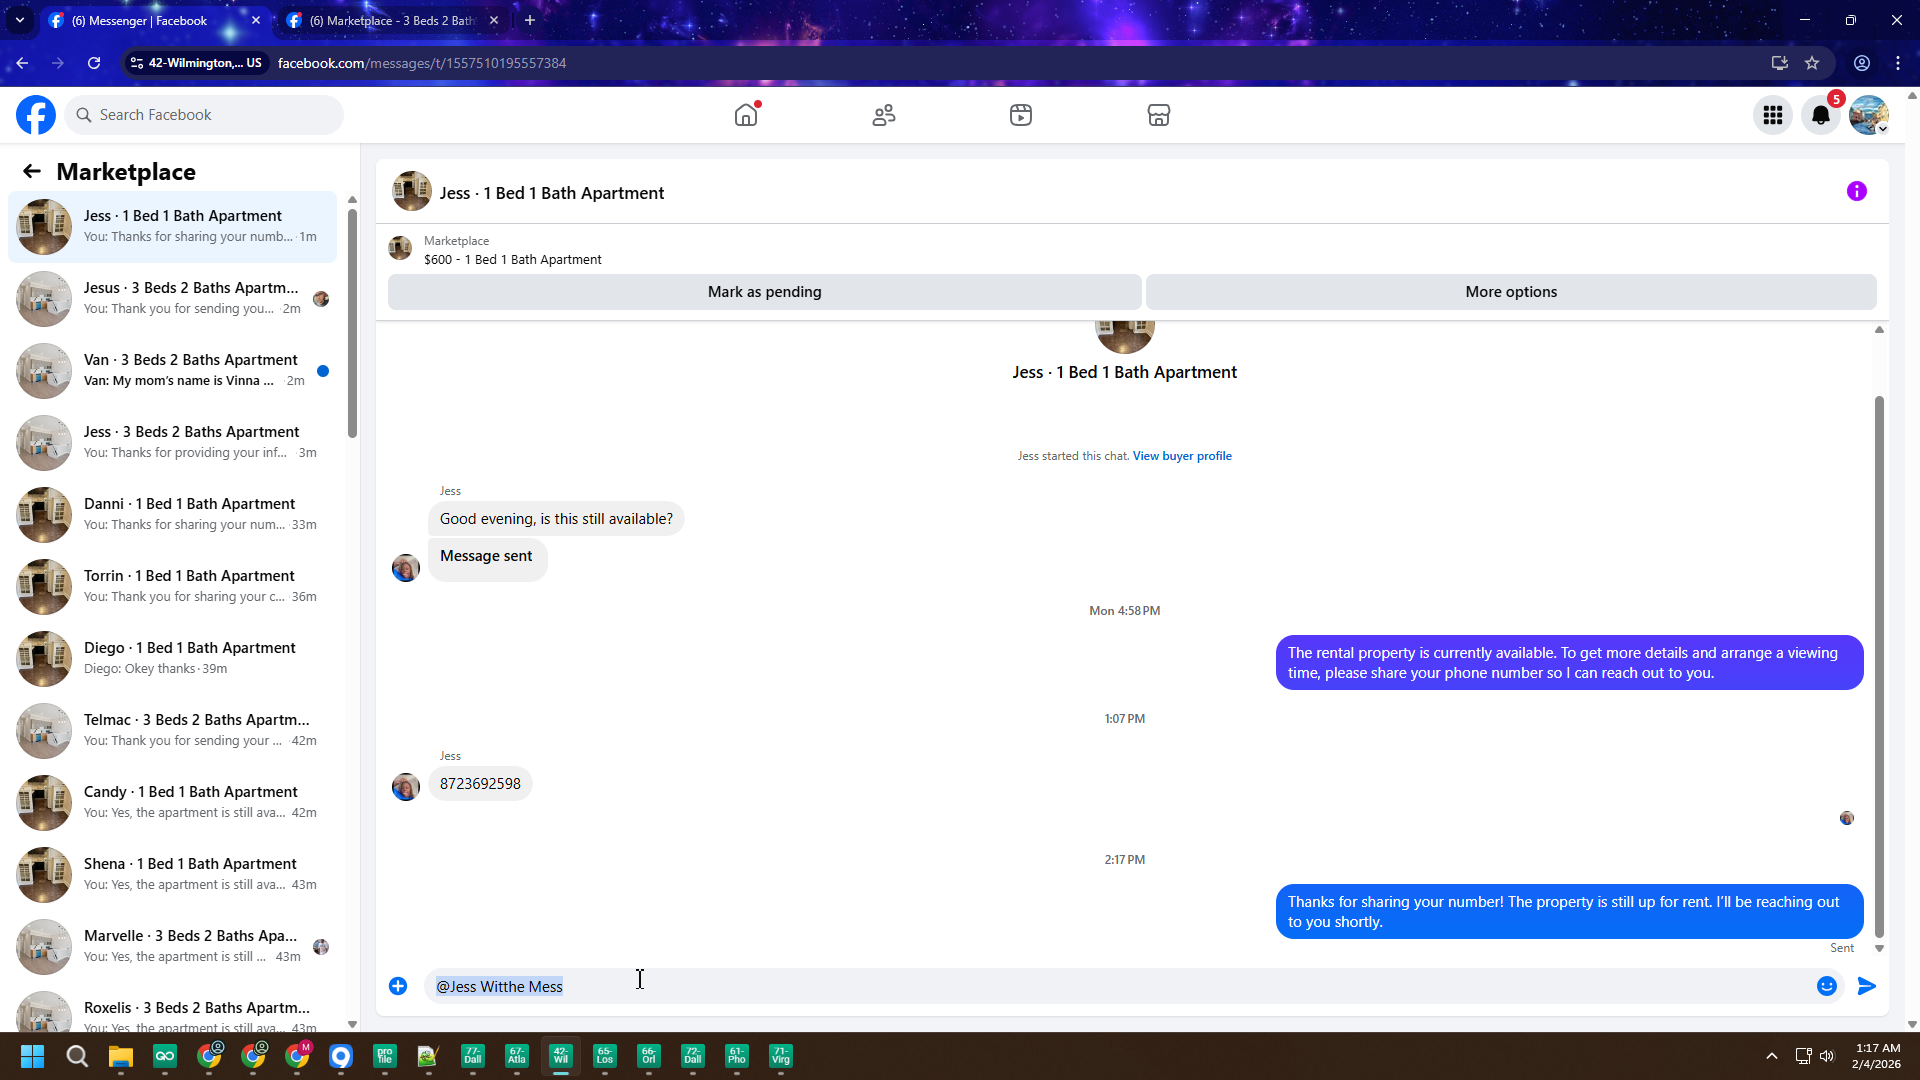
Task: Switch to Marketplace 3 Beds 2 Bath tab
Action: (x=390, y=20)
